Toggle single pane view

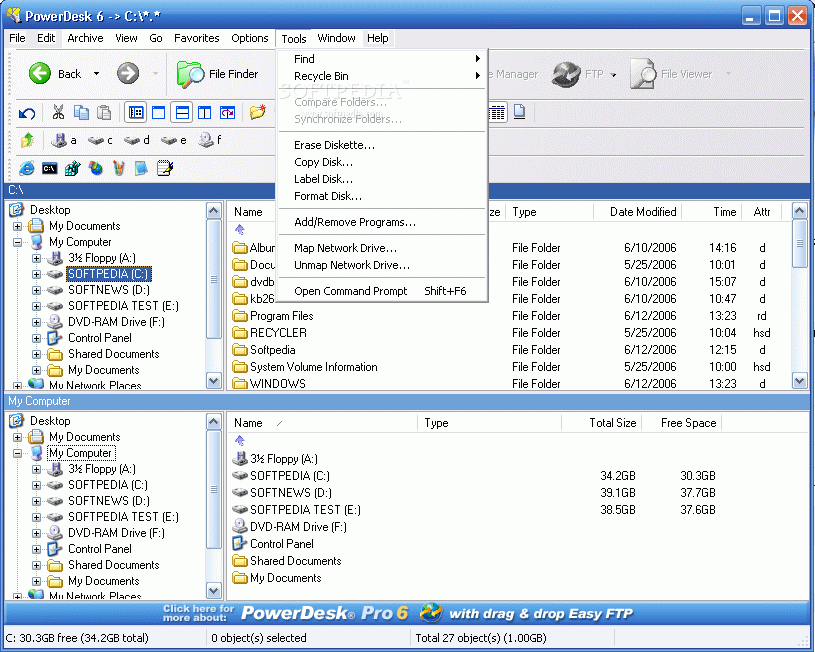159,112
